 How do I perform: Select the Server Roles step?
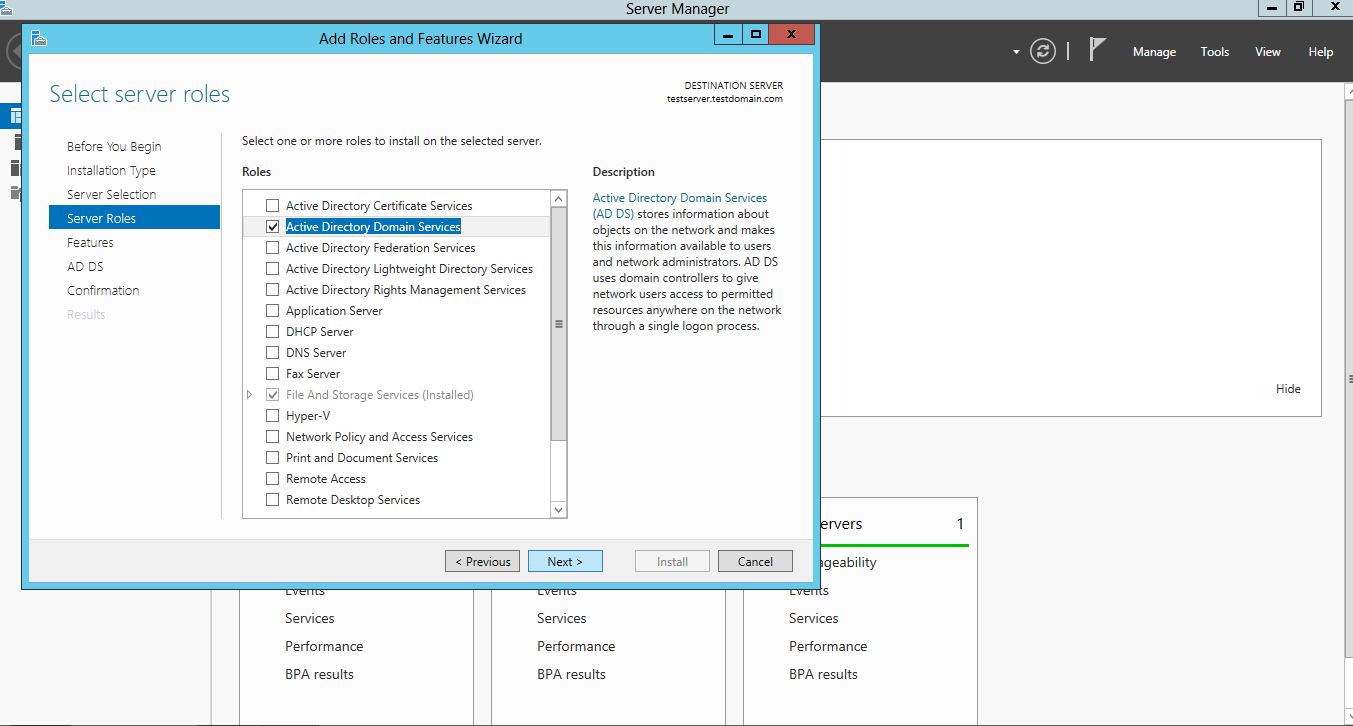(x=134, y=218)
